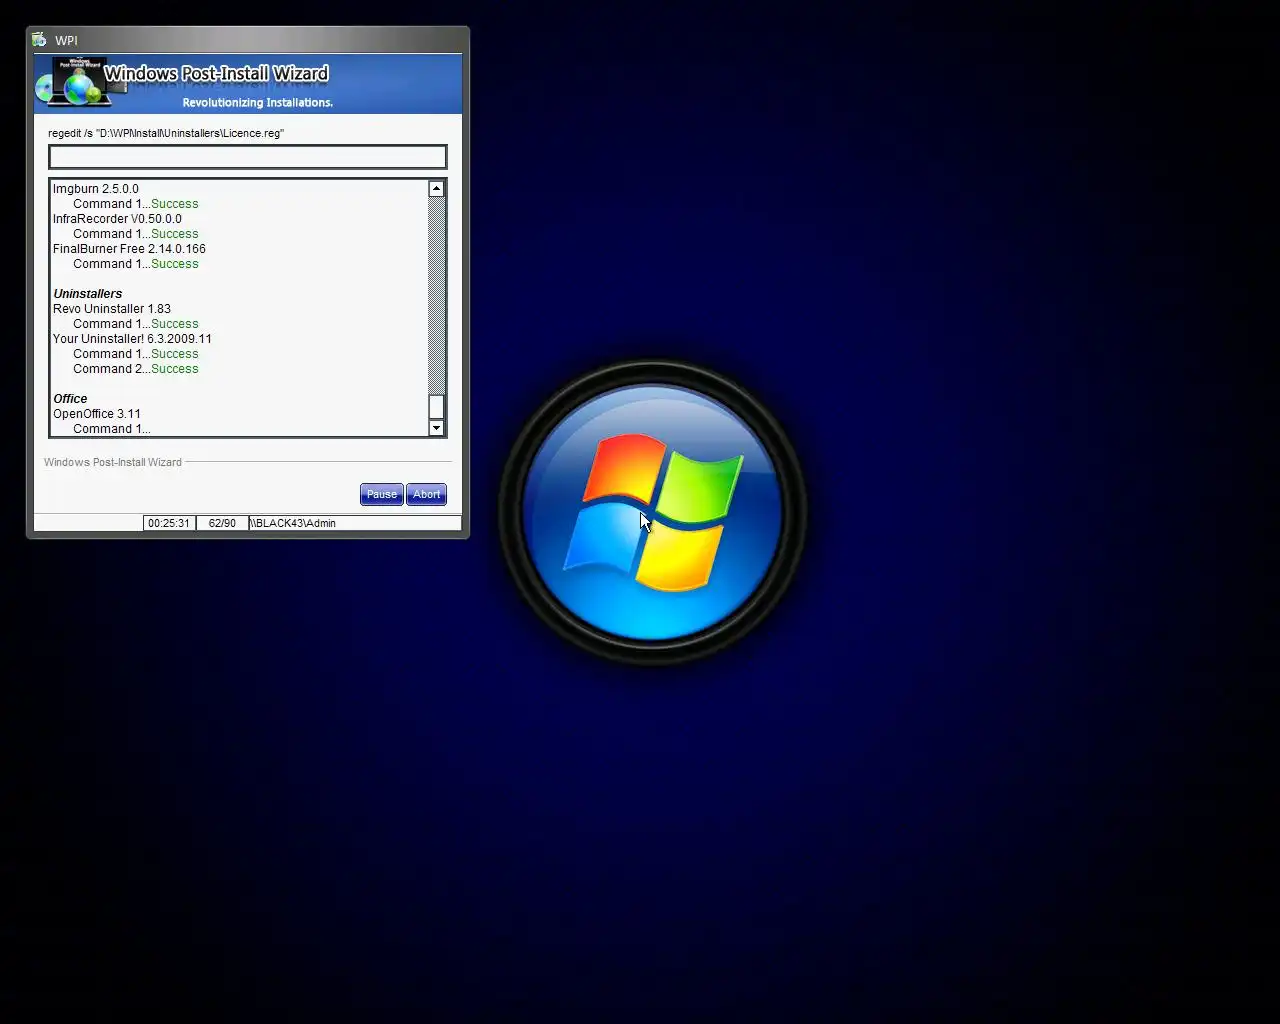Click the WPI title bar icon

(x=39, y=40)
